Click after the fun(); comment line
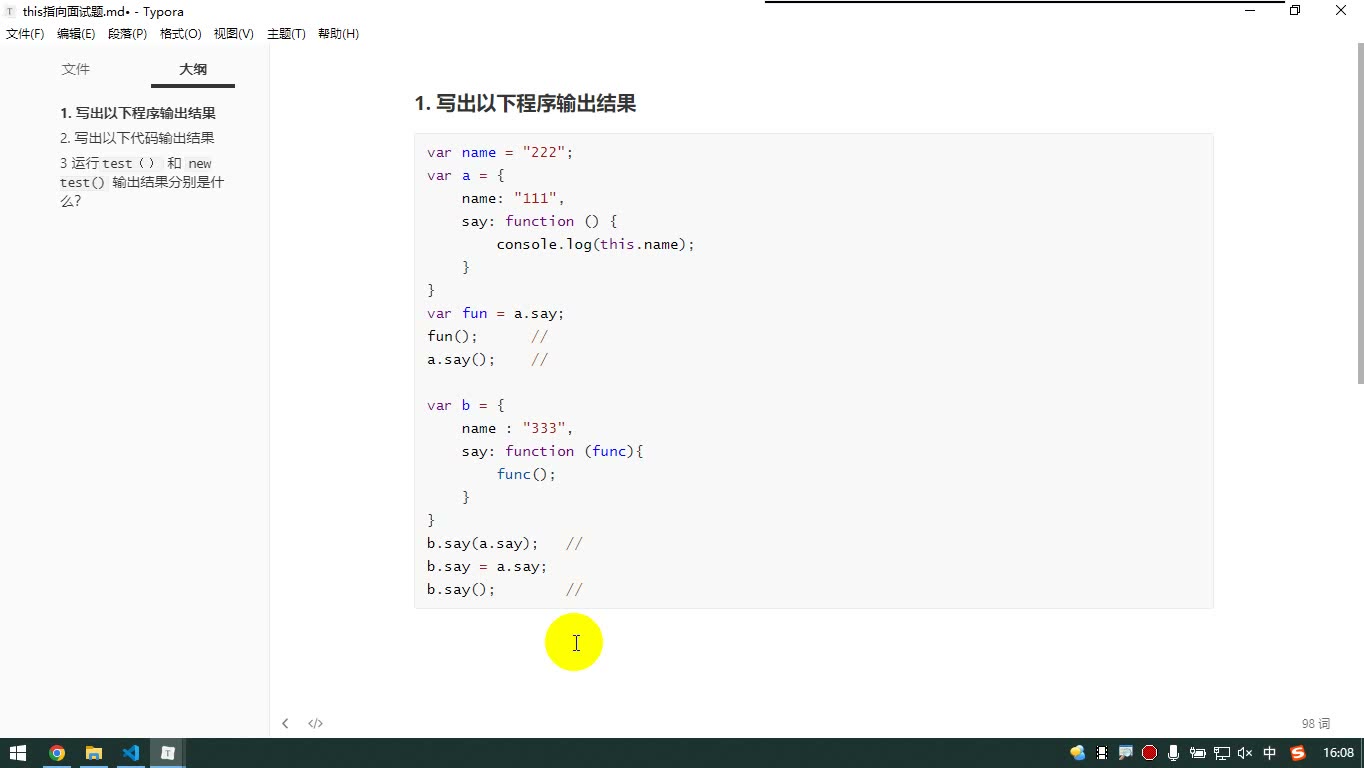The height and width of the screenshot is (768, 1364). (487, 336)
